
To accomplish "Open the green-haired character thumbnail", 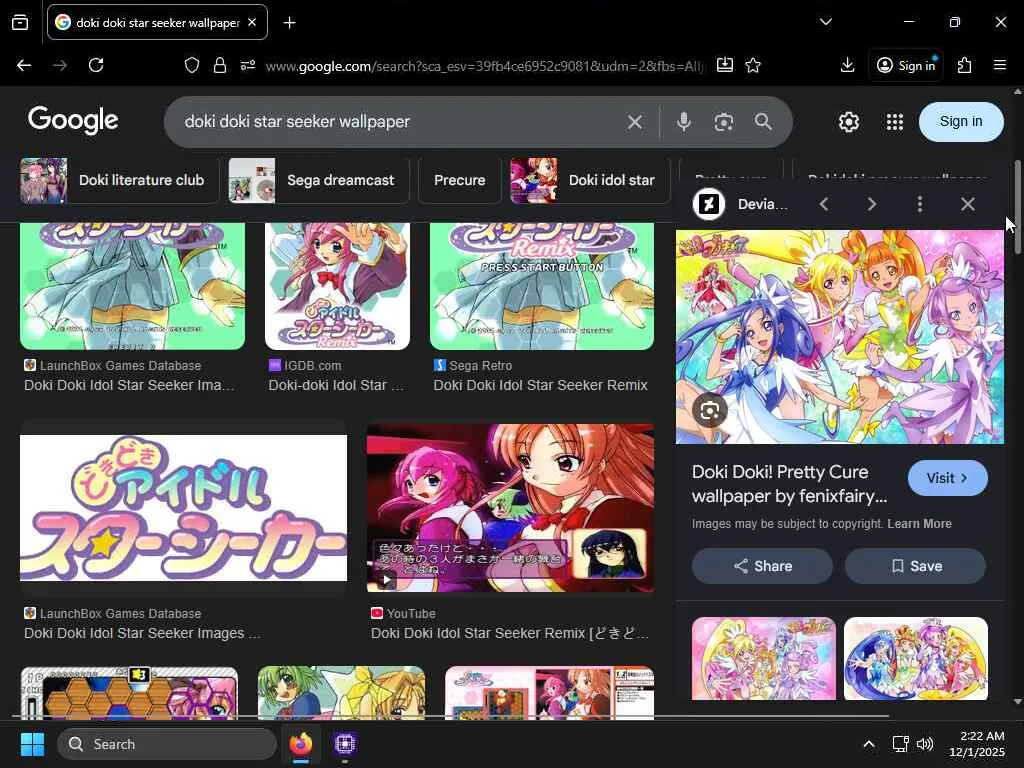I will 342,693.
